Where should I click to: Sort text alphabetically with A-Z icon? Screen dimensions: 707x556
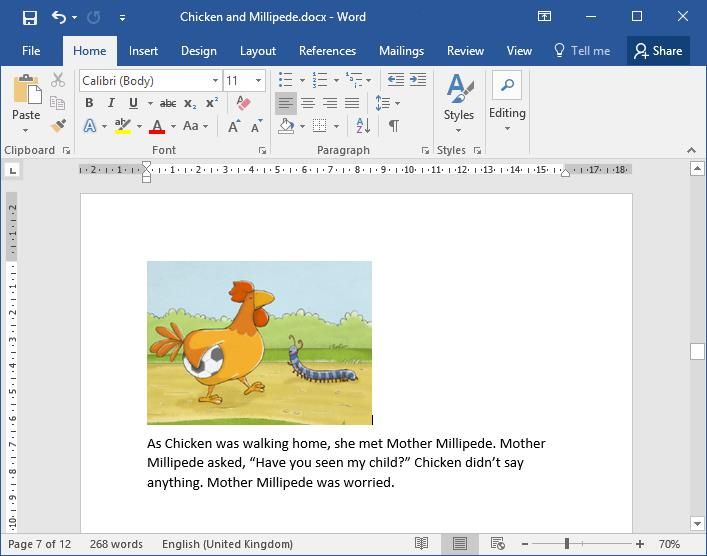[x=363, y=126]
